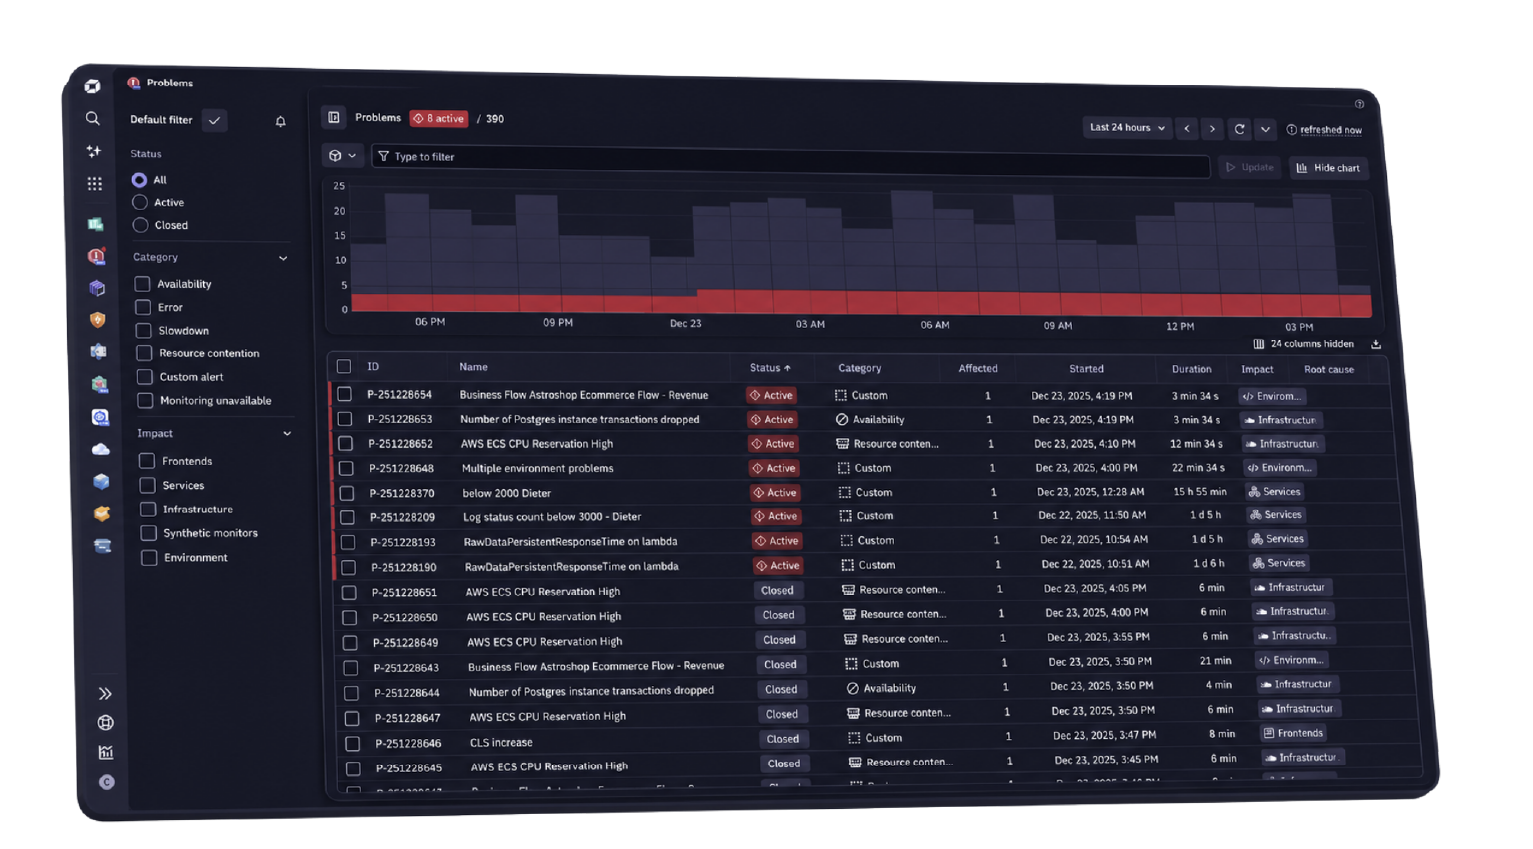Open the blue cube app icon
Image resolution: width=1533 pixels, height=849 pixels.
click(x=101, y=481)
